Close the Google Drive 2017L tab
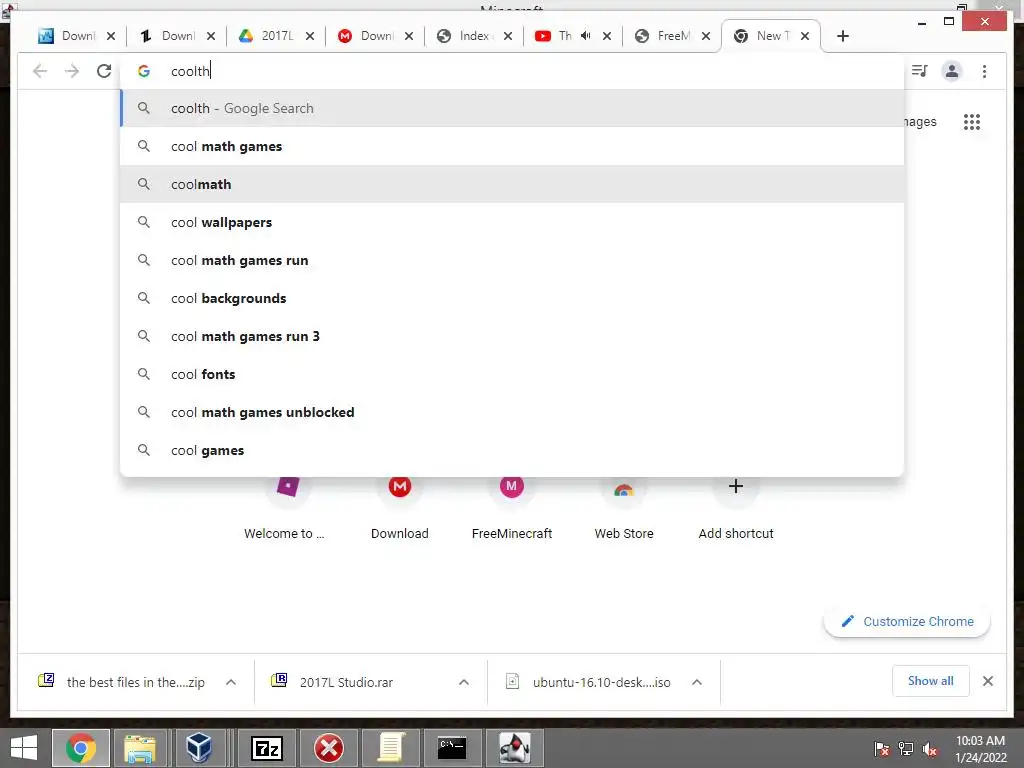This screenshot has width=1024, height=768. point(310,36)
